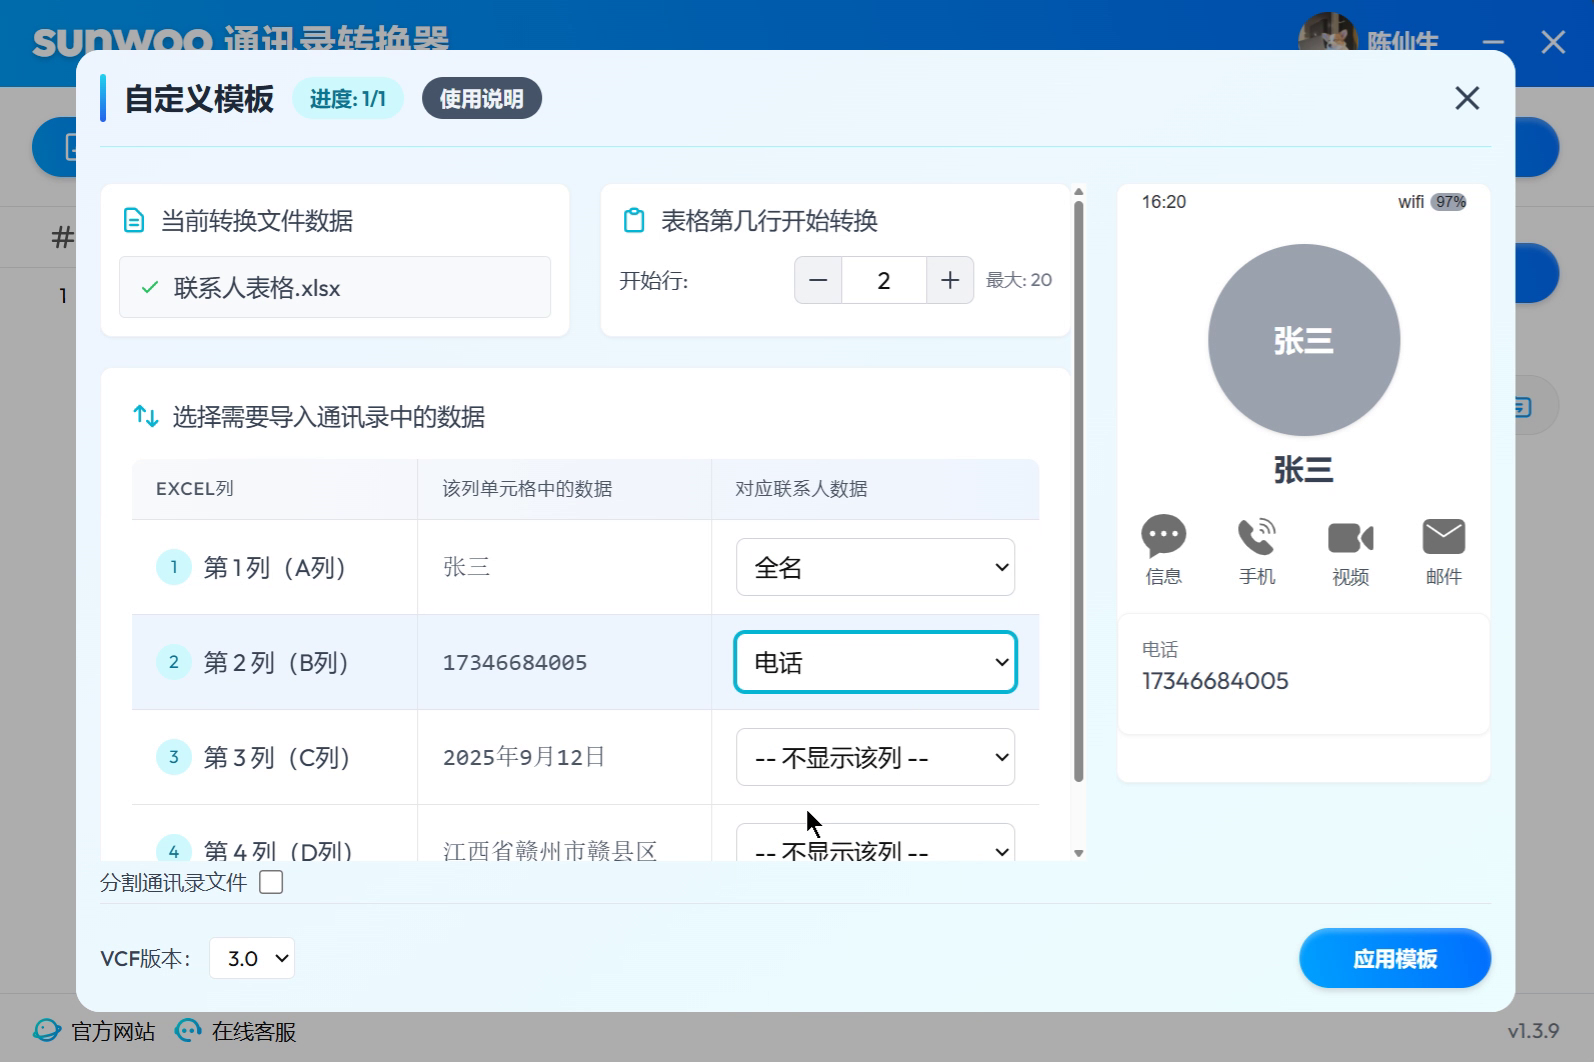Image resolution: width=1594 pixels, height=1062 pixels.
Task: Click clipboard icon beside 表格第几行开始转换
Action: click(x=634, y=220)
